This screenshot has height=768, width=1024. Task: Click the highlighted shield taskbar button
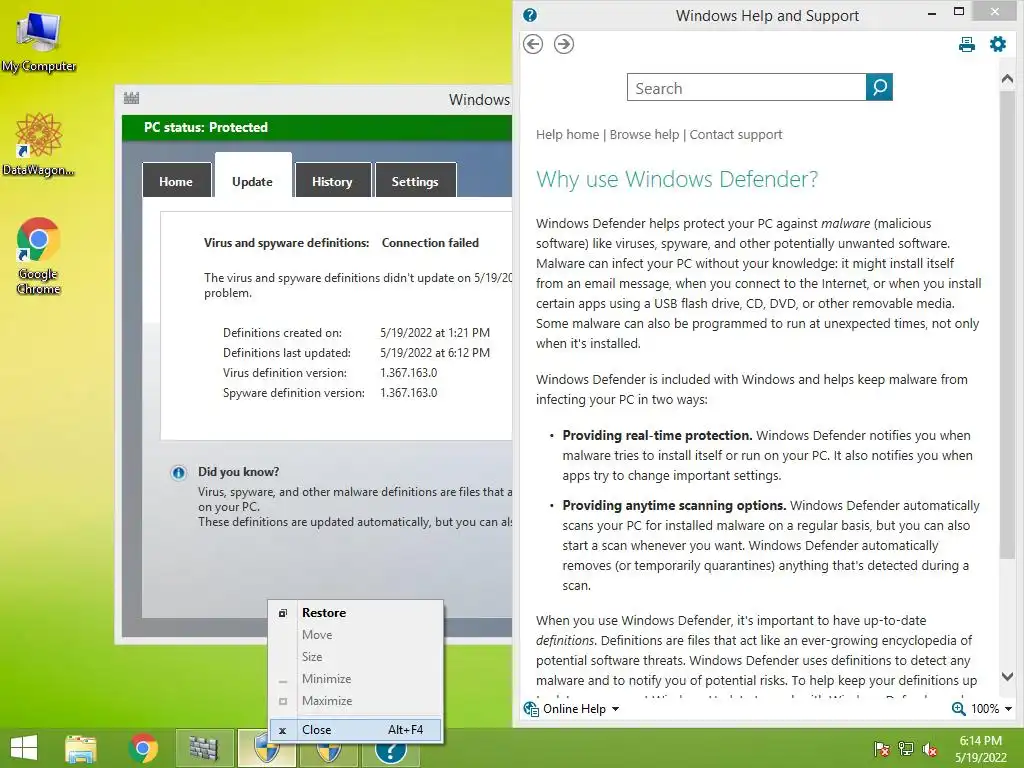(266, 749)
